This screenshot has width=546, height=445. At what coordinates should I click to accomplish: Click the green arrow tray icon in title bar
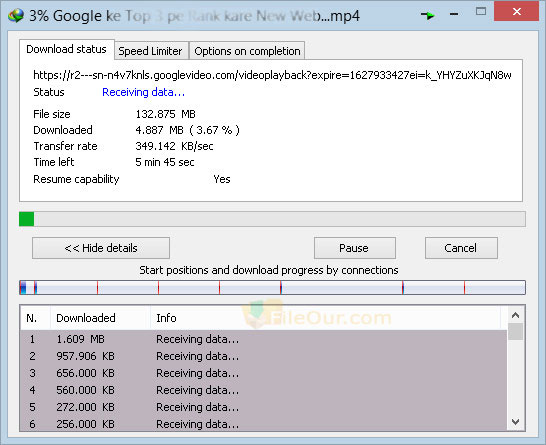pos(427,15)
